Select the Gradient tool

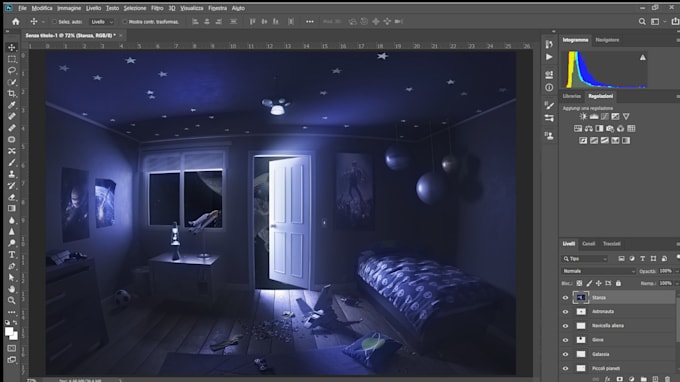12,209
